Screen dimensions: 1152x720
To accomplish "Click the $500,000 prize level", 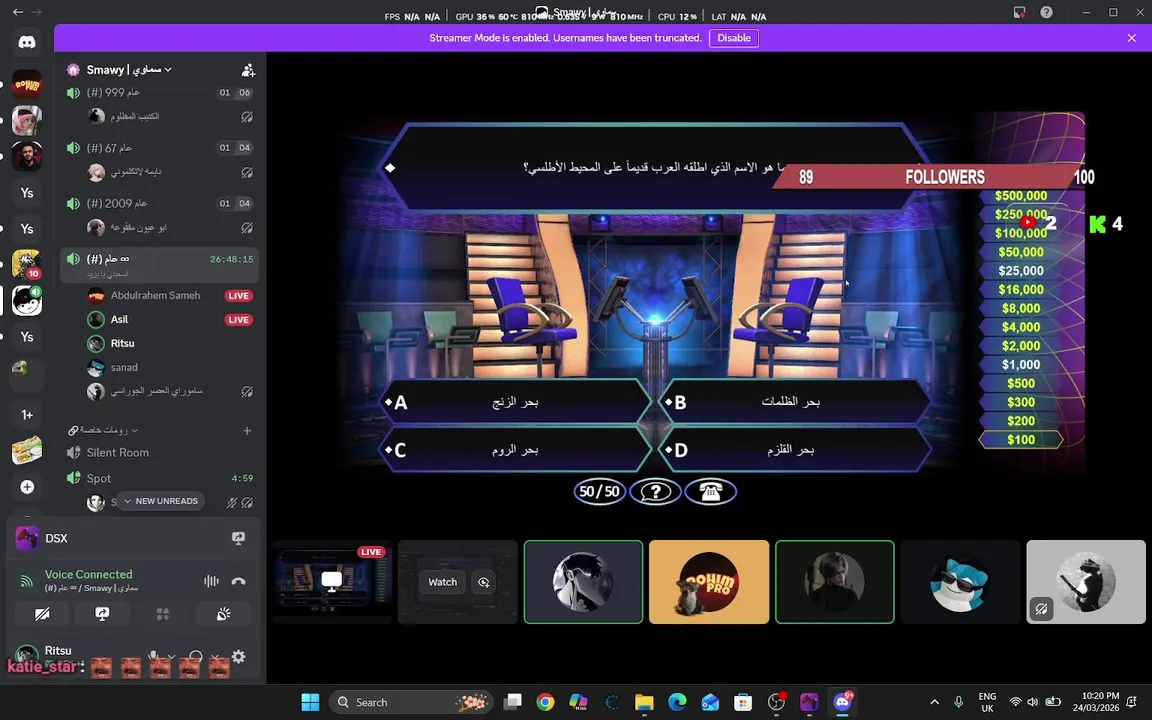I will click(x=1020, y=196).
